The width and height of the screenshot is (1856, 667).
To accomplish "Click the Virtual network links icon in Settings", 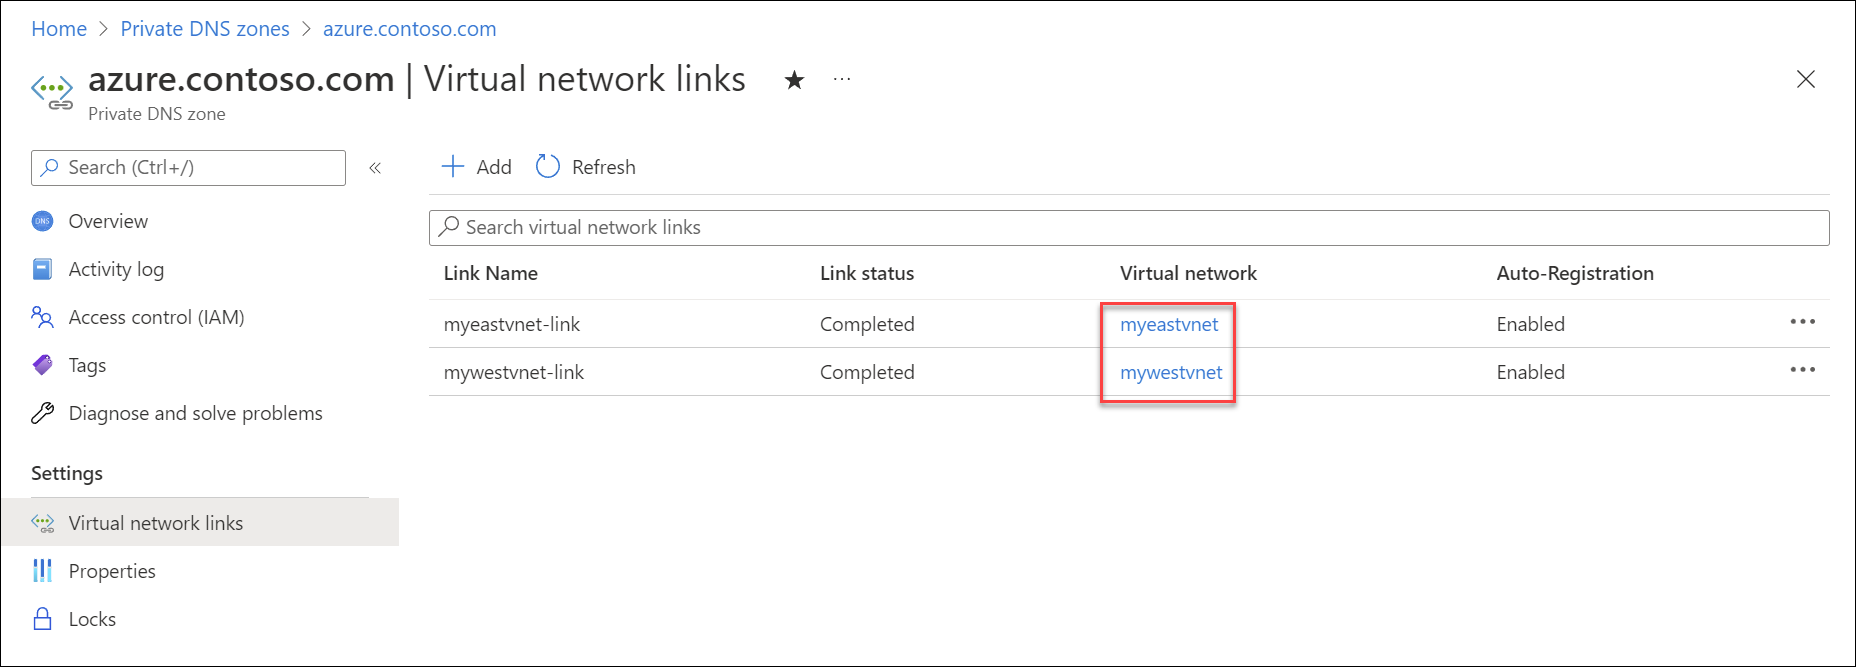I will click(43, 522).
